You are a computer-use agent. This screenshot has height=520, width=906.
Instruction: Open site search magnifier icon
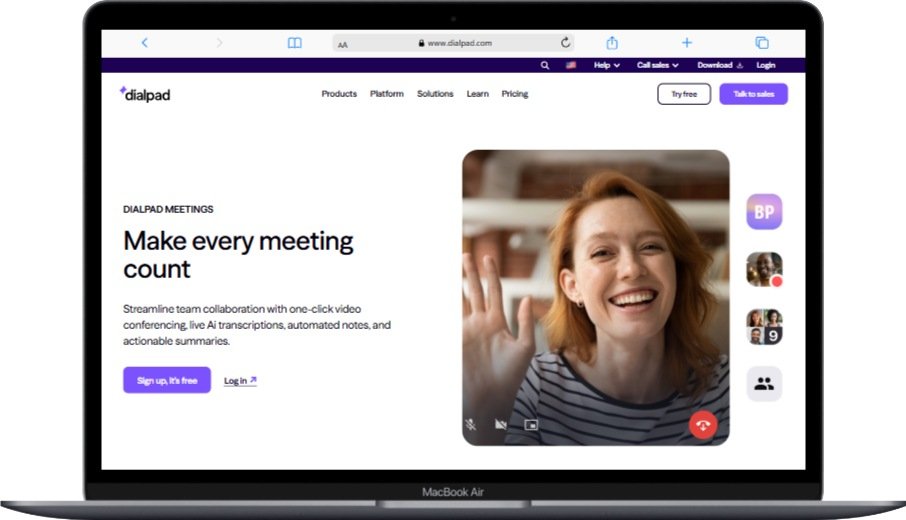click(x=545, y=65)
